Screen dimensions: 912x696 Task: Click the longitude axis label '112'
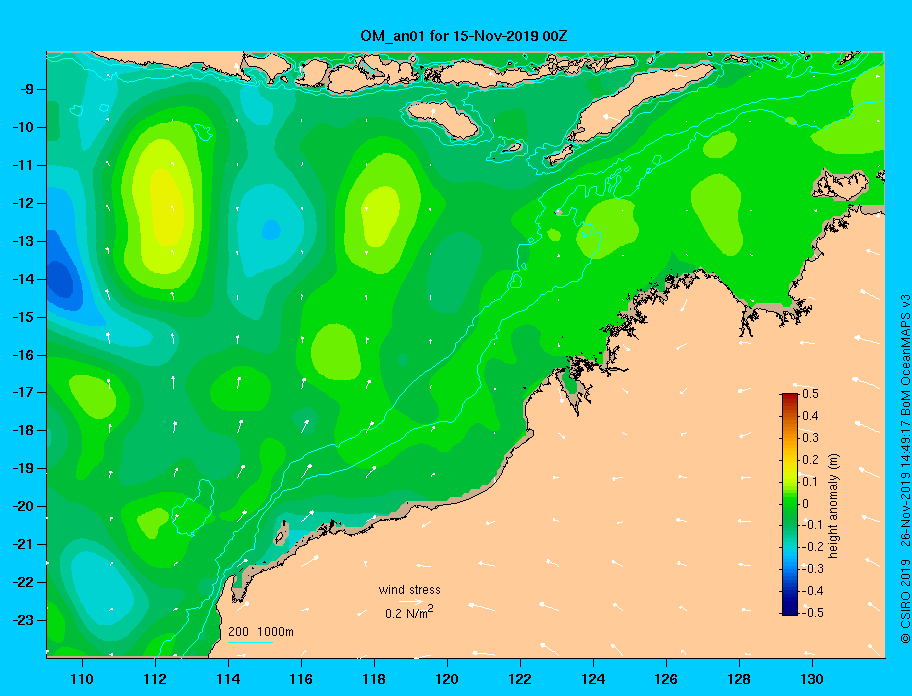coord(155,679)
